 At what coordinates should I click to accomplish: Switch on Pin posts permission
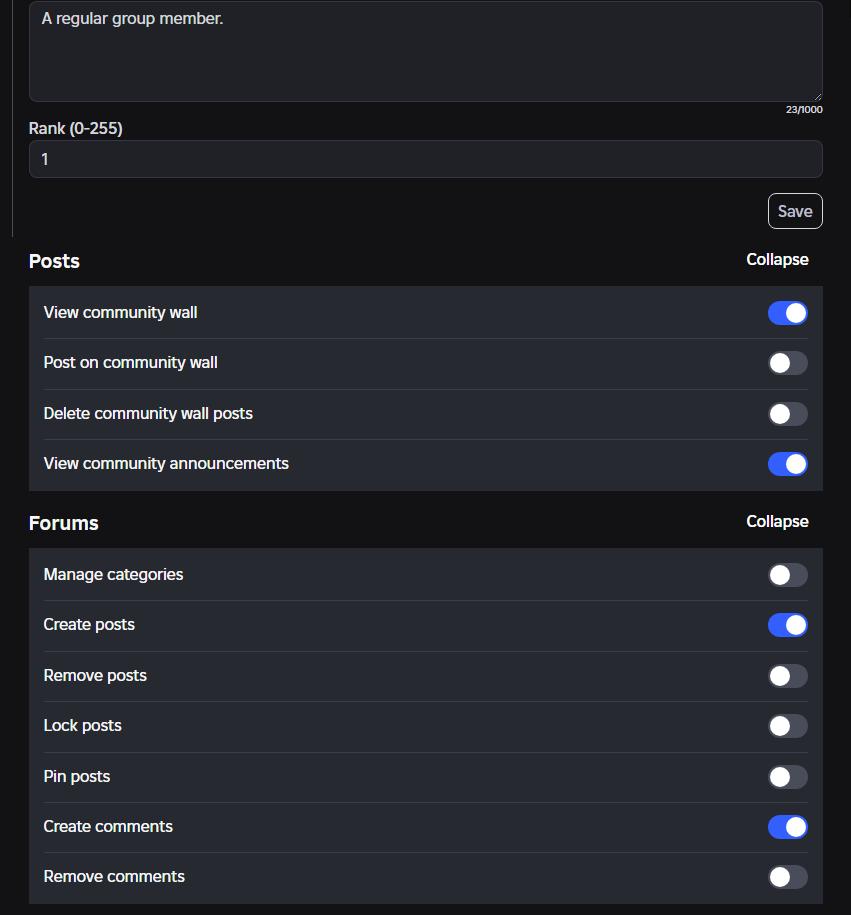pos(787,777)
